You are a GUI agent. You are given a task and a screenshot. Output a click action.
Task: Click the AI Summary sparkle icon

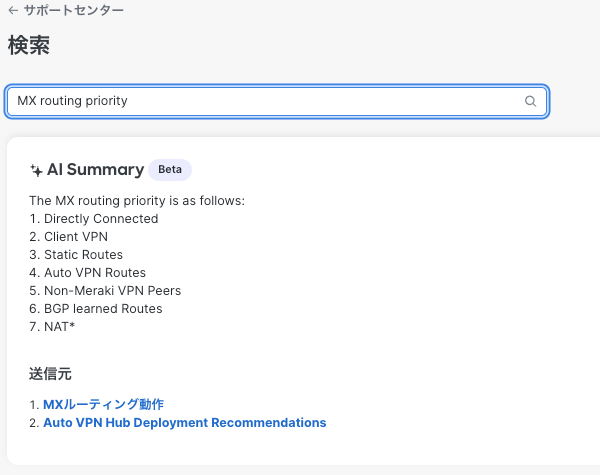coord(36,170)
